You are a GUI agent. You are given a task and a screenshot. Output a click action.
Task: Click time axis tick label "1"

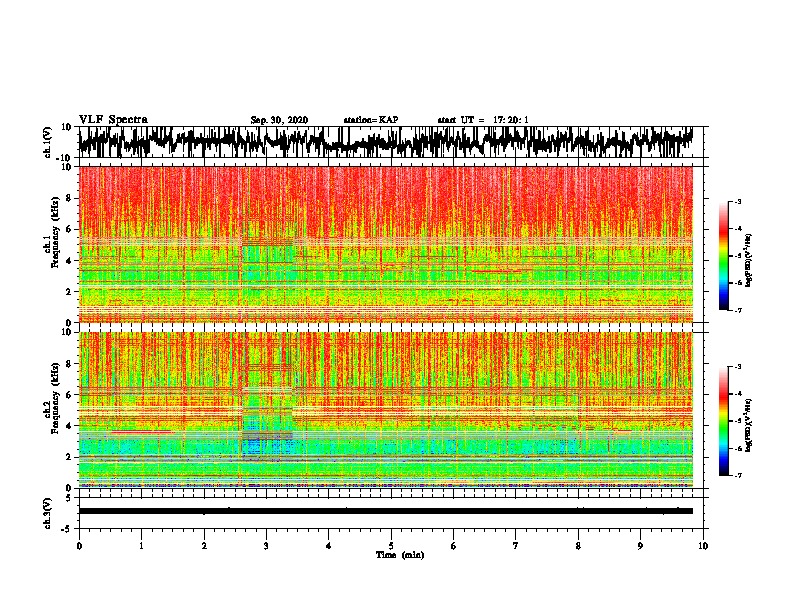(141, 546)
